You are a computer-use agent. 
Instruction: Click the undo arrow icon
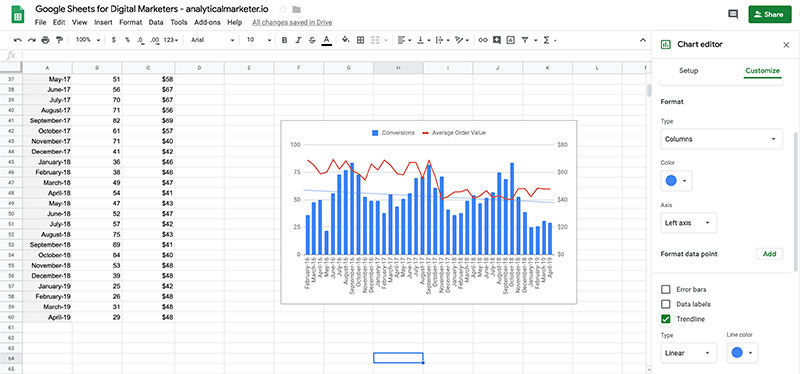click(18, 40)
